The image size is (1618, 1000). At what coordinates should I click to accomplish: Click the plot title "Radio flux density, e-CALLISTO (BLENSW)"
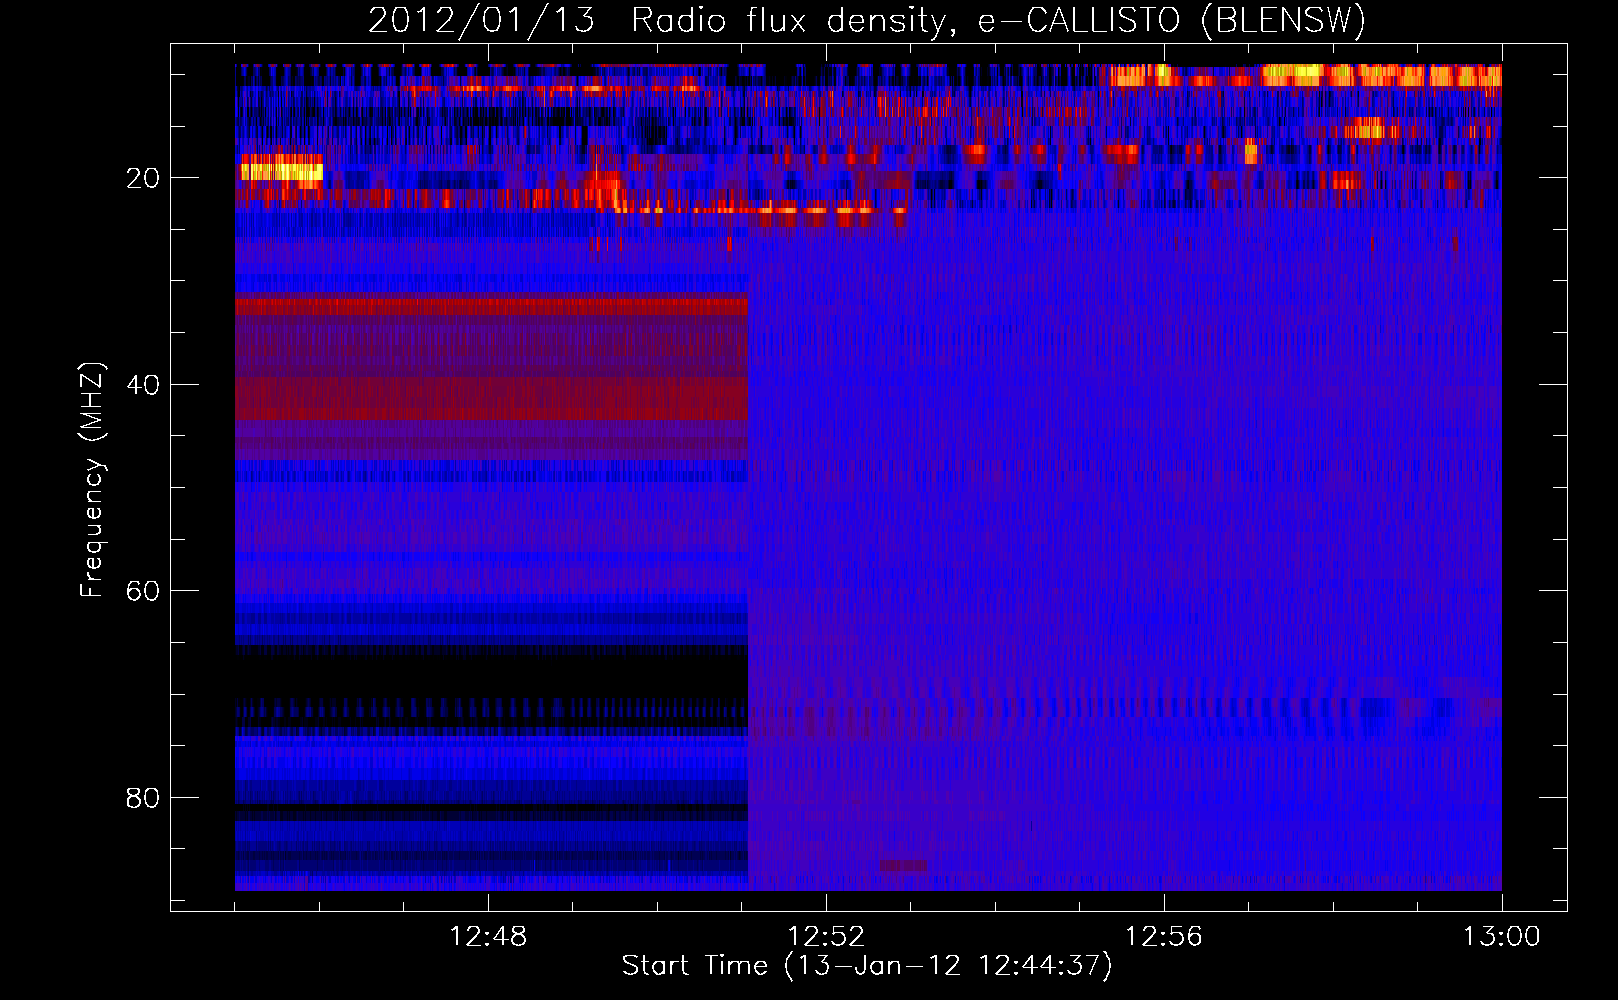[x=998, y=21]
